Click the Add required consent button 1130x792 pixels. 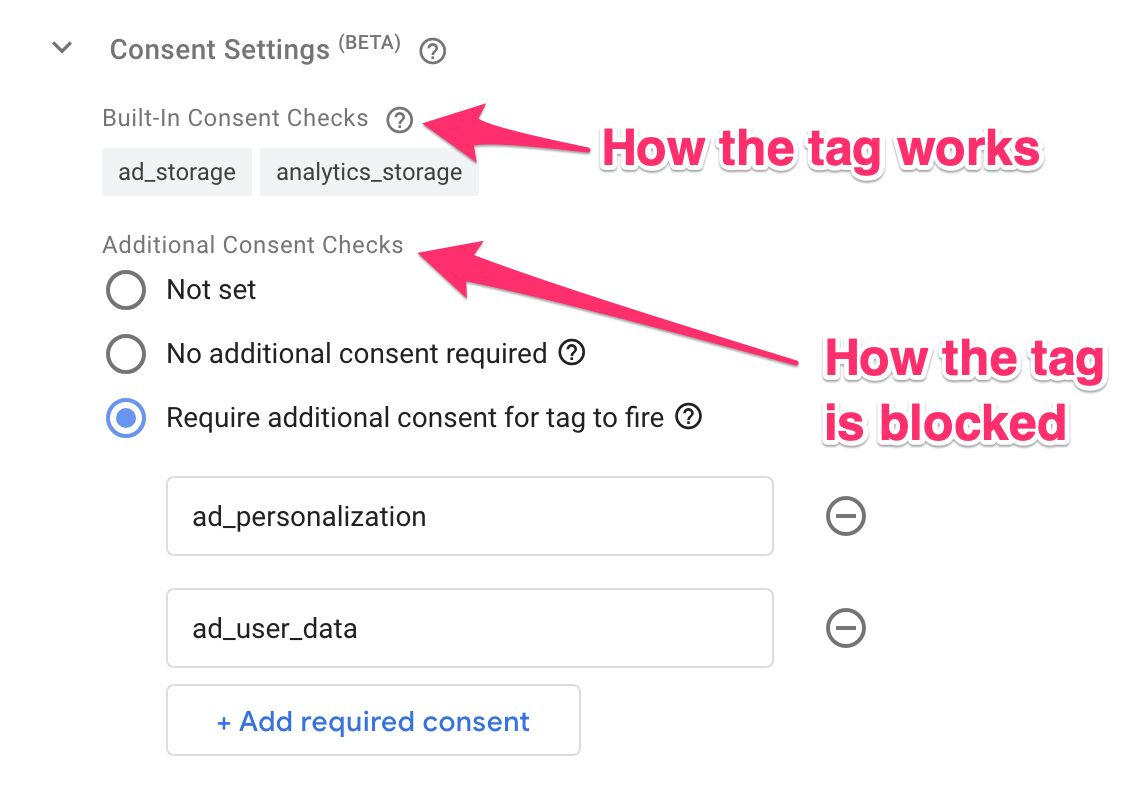(373, 721)
